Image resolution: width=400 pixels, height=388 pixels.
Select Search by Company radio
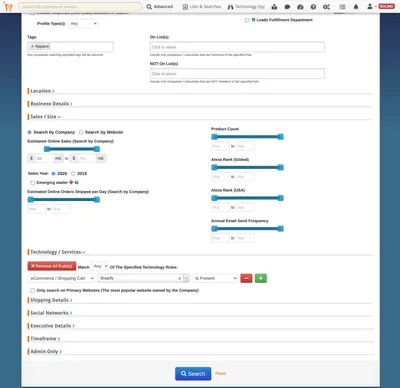click(x=30, y=132)
